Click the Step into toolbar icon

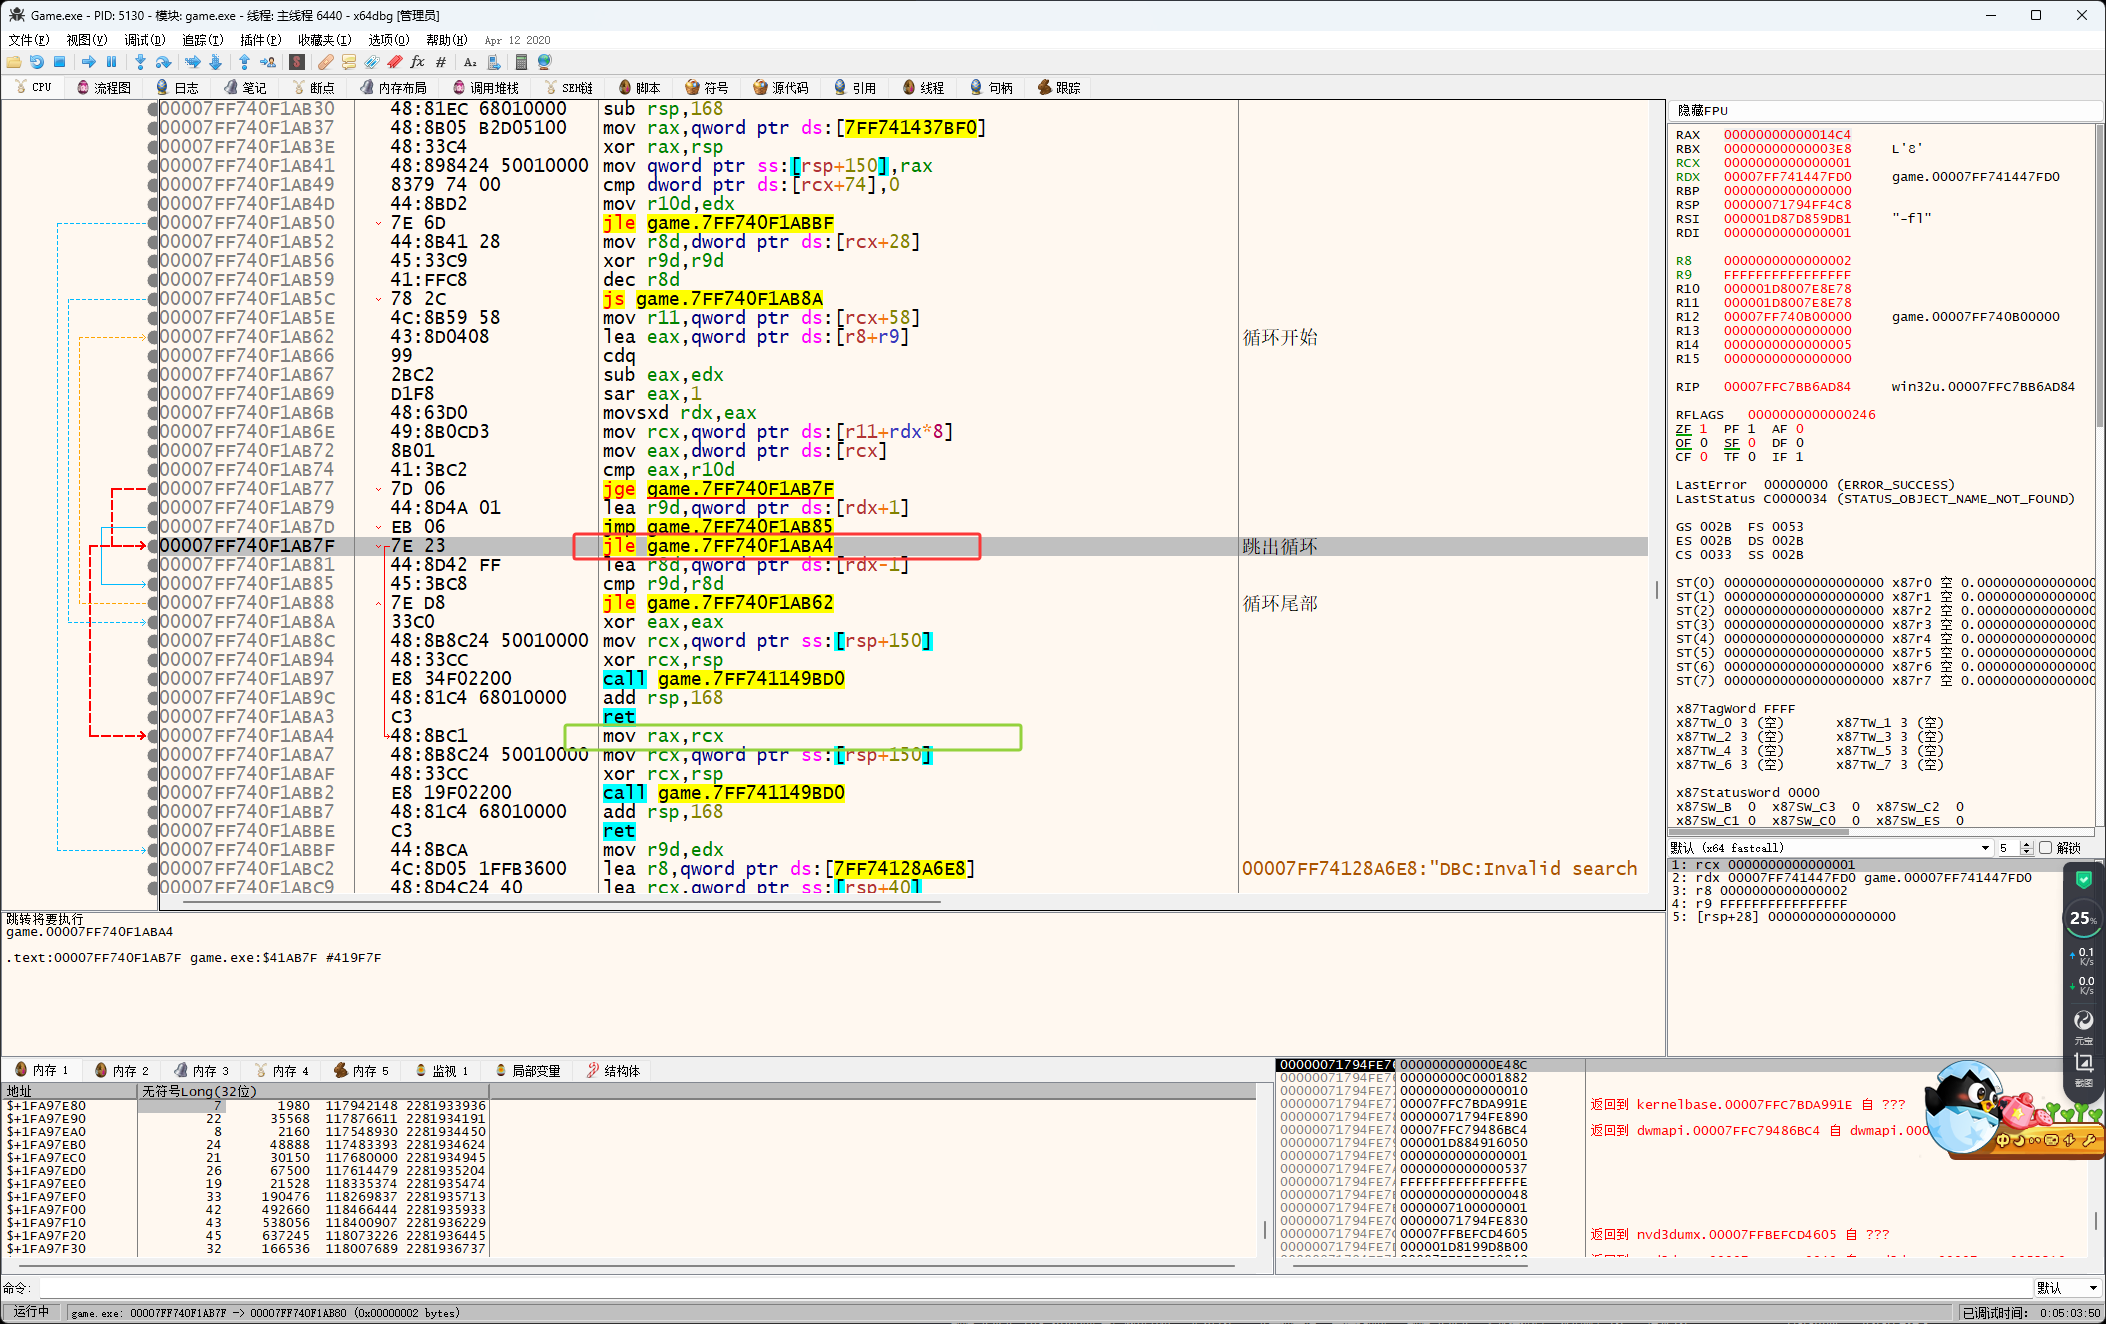(140, 62)
